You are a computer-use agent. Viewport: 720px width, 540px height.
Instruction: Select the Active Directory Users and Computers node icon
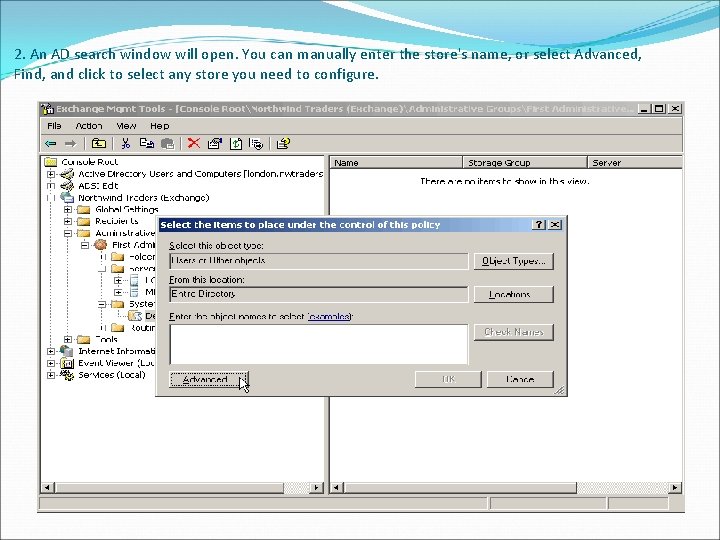[67, 174]
